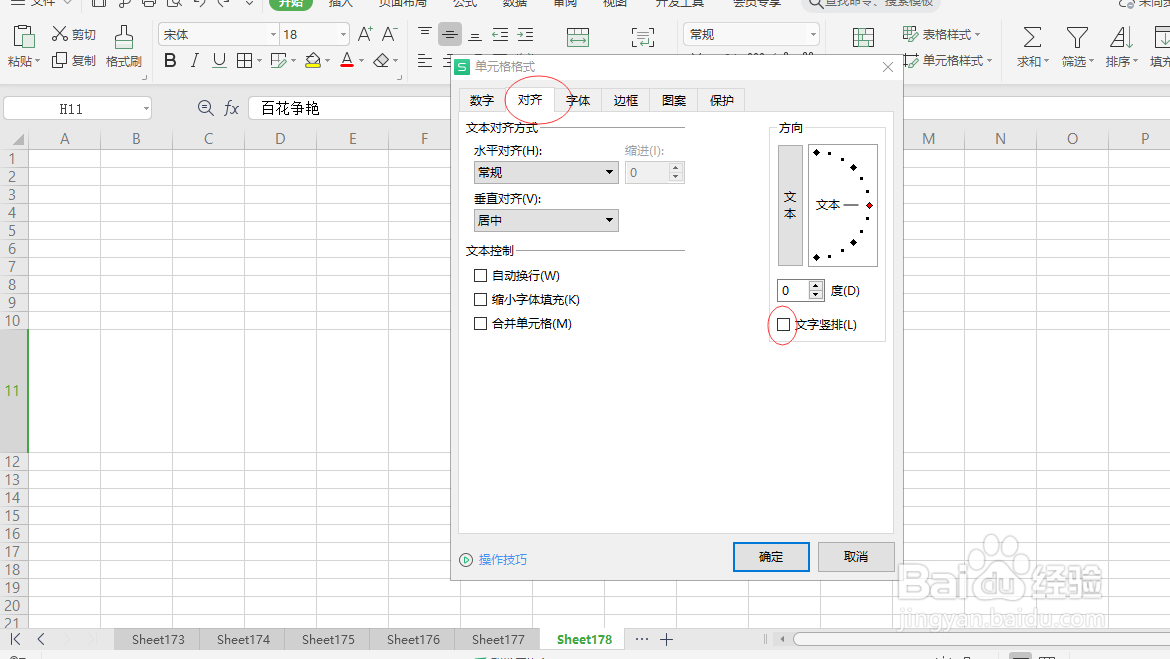1170x659 pixels.
Task: Switch to the 字体 tab in the dialog
Action: 577,99
